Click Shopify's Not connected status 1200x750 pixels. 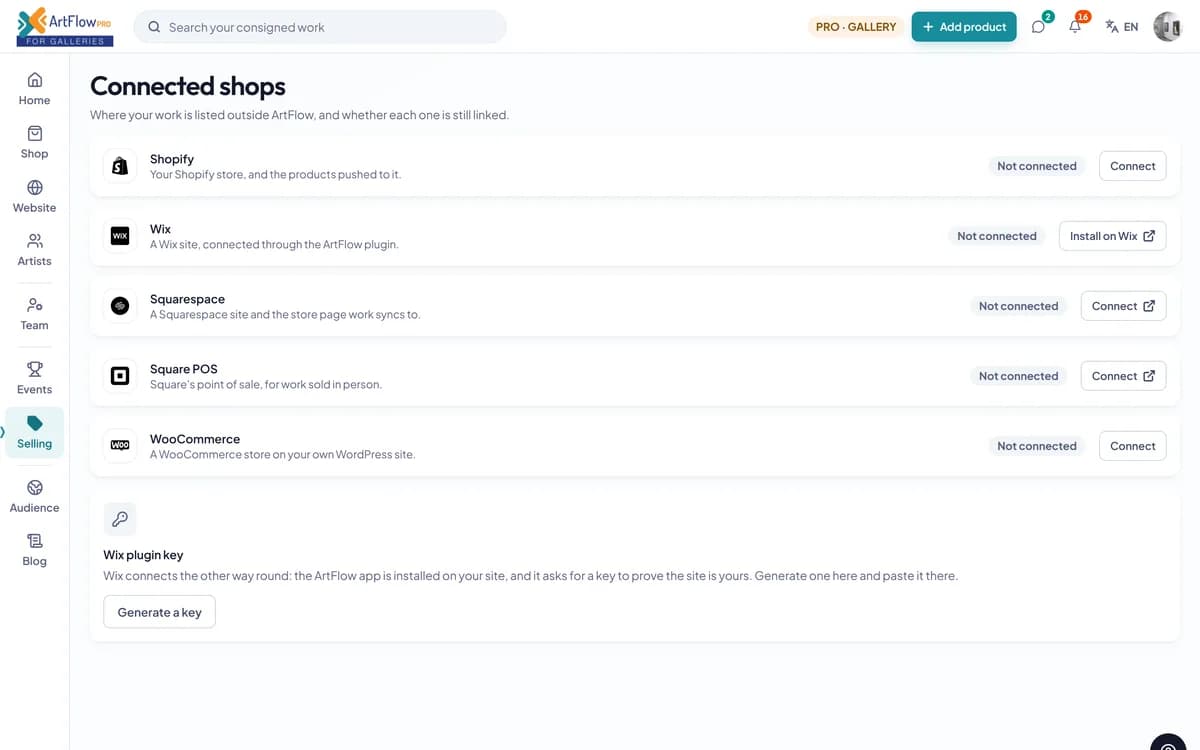point(1037,166)
